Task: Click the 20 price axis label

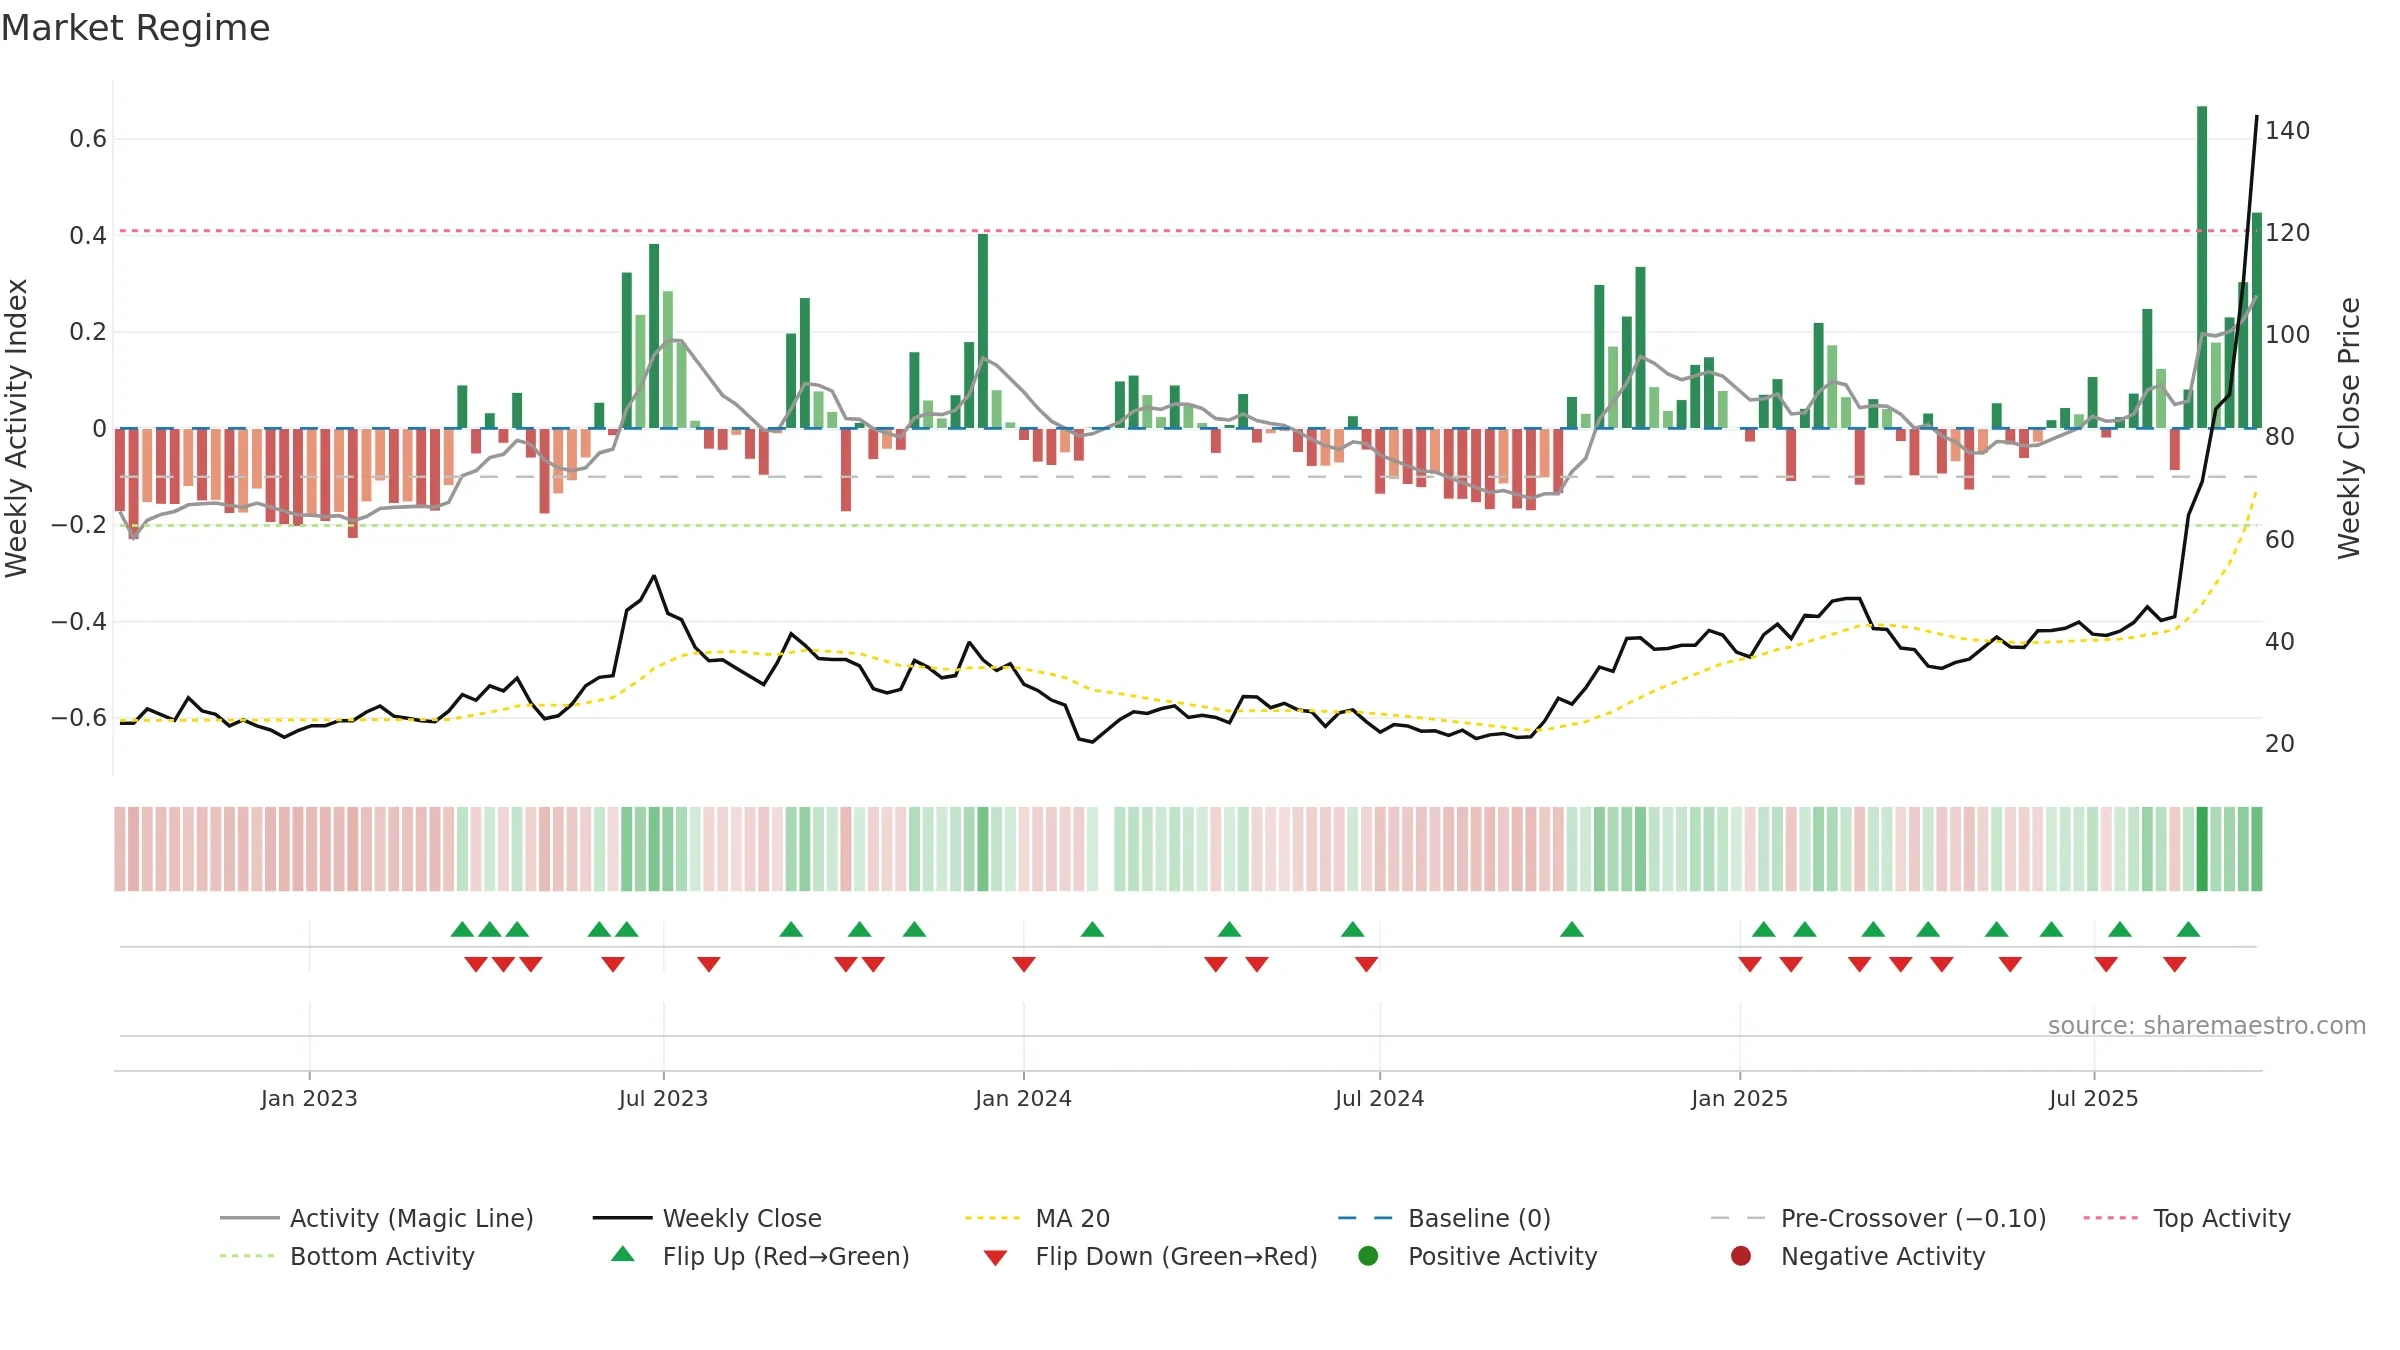Action: [x=2280, y=744]
